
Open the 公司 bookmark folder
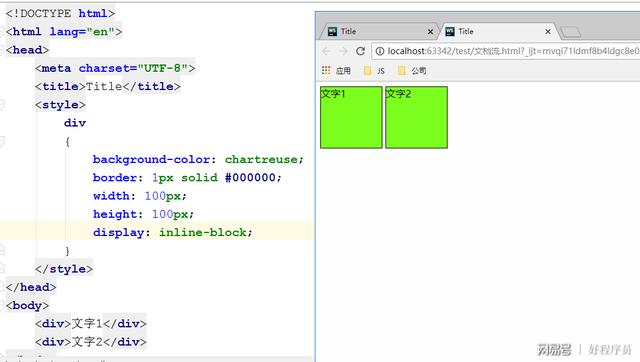click(412, 71)
